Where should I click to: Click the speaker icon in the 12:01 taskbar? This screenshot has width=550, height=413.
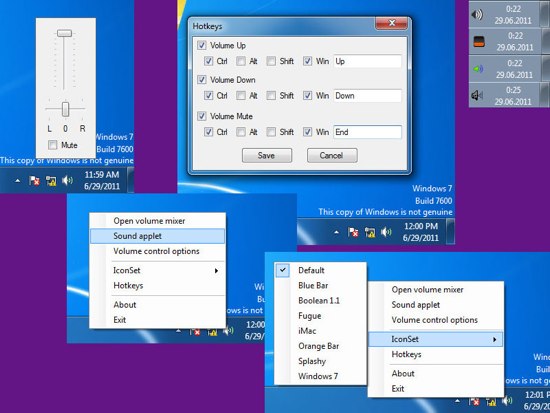tap(507, 400)
